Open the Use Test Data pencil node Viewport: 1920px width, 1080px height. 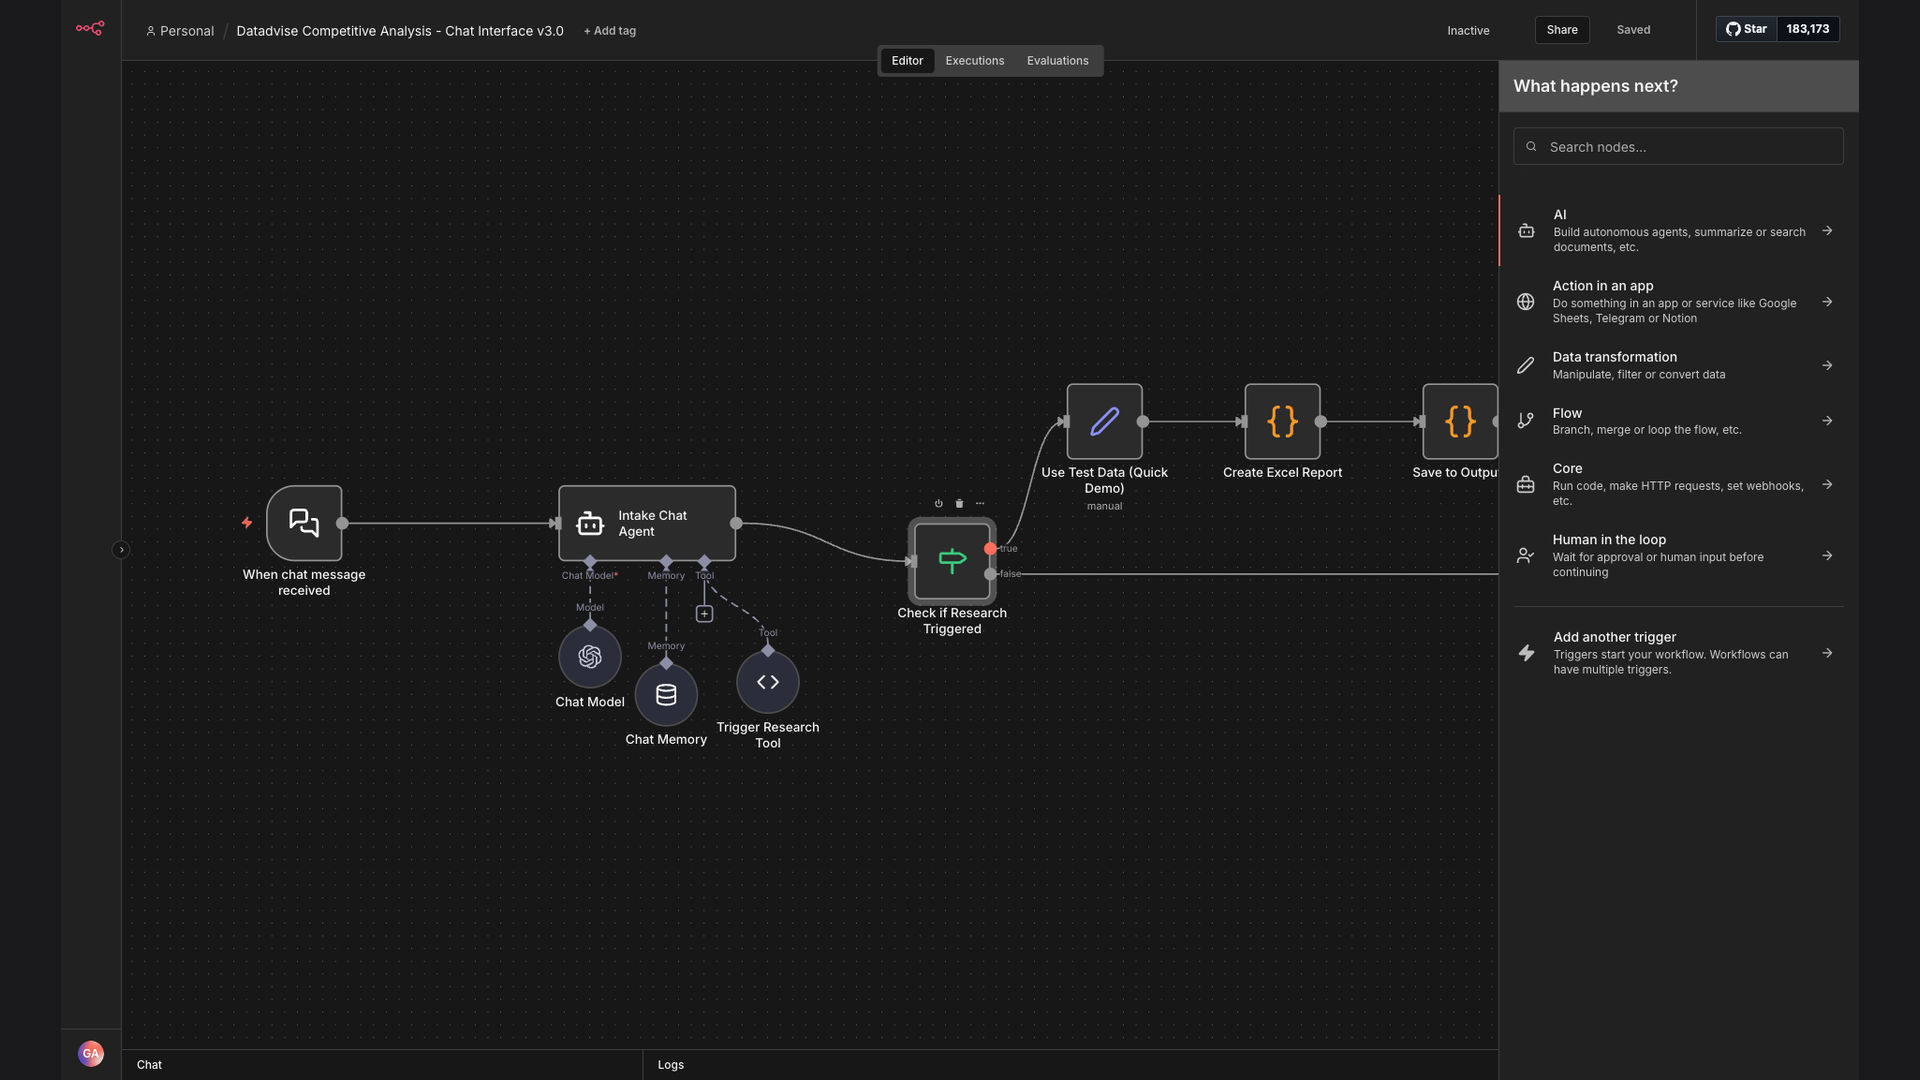(1104, 422)
